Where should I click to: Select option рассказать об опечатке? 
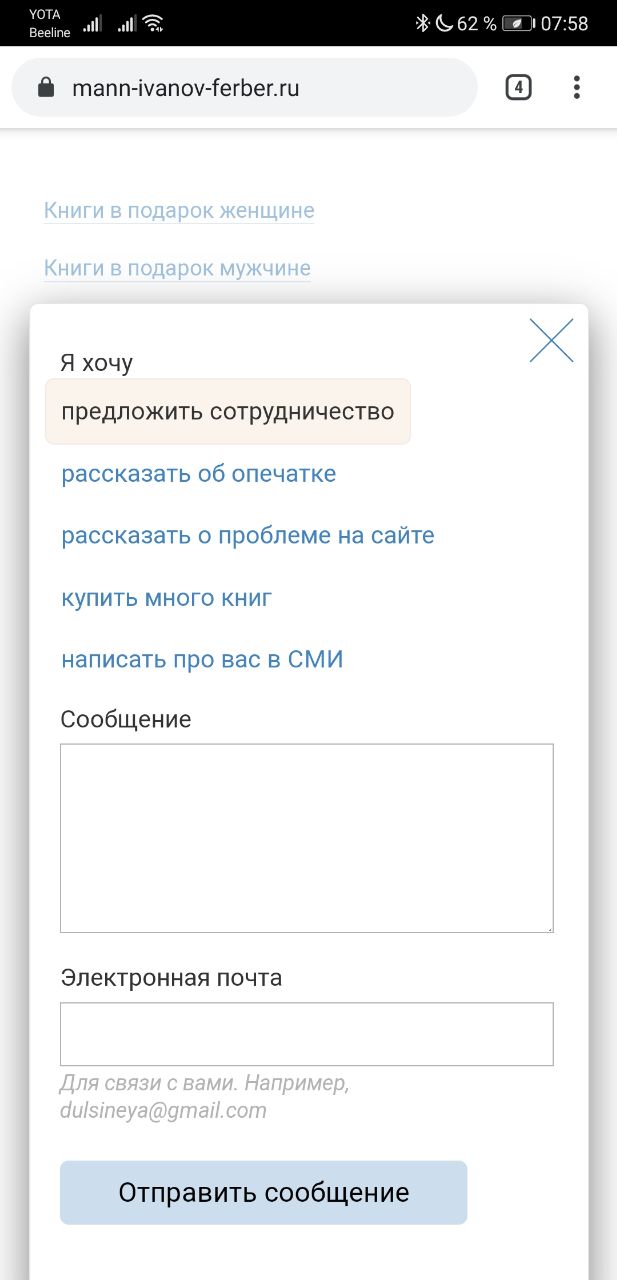click(x=199, y=473)
